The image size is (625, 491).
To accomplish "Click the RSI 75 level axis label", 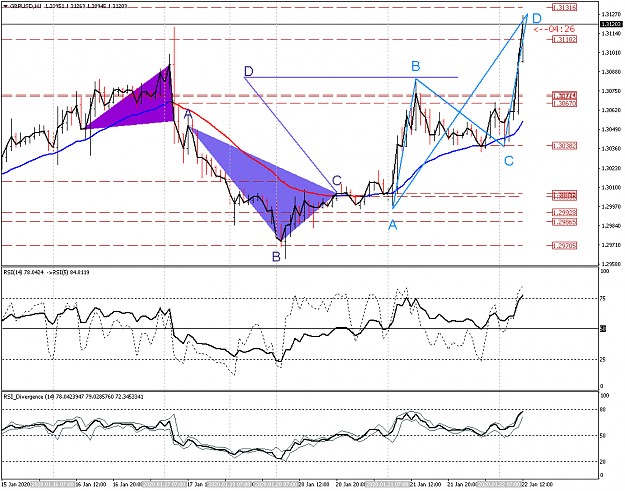I will (x=603, y=299).
